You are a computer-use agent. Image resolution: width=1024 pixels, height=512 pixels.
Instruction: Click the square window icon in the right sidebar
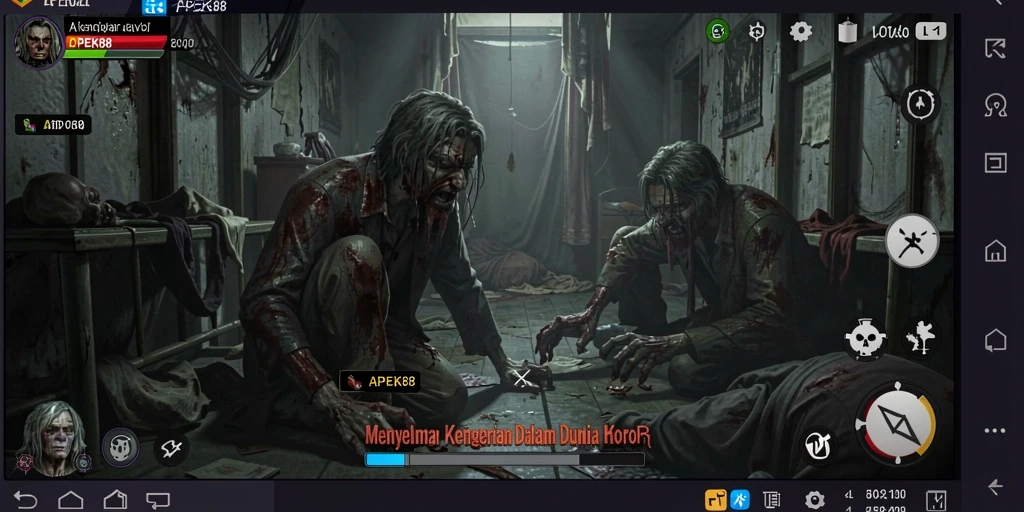coord(995,163)
